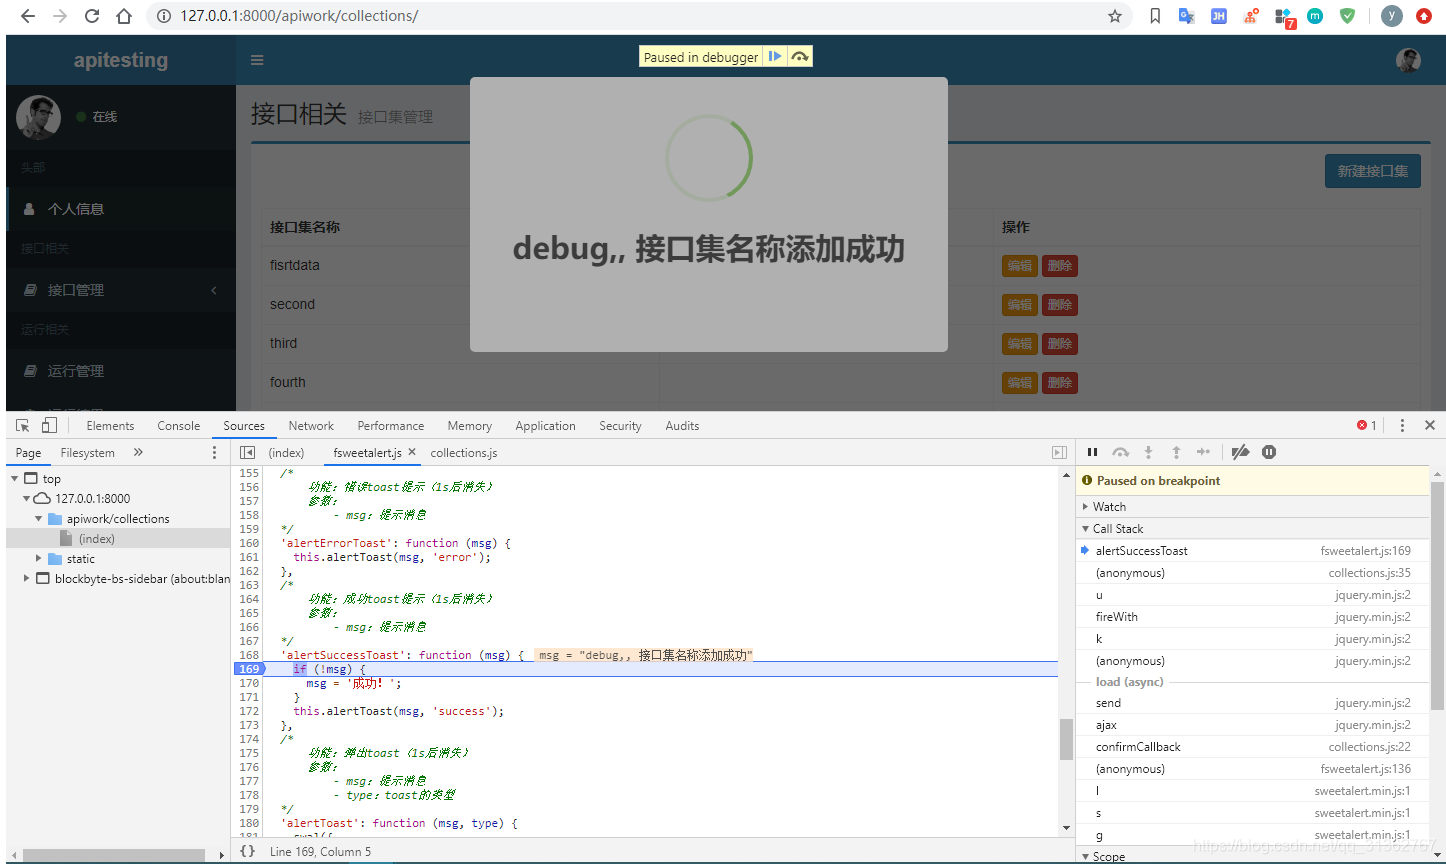Deactivate all breakpoints using the toolbar icon

[1241, 452]
